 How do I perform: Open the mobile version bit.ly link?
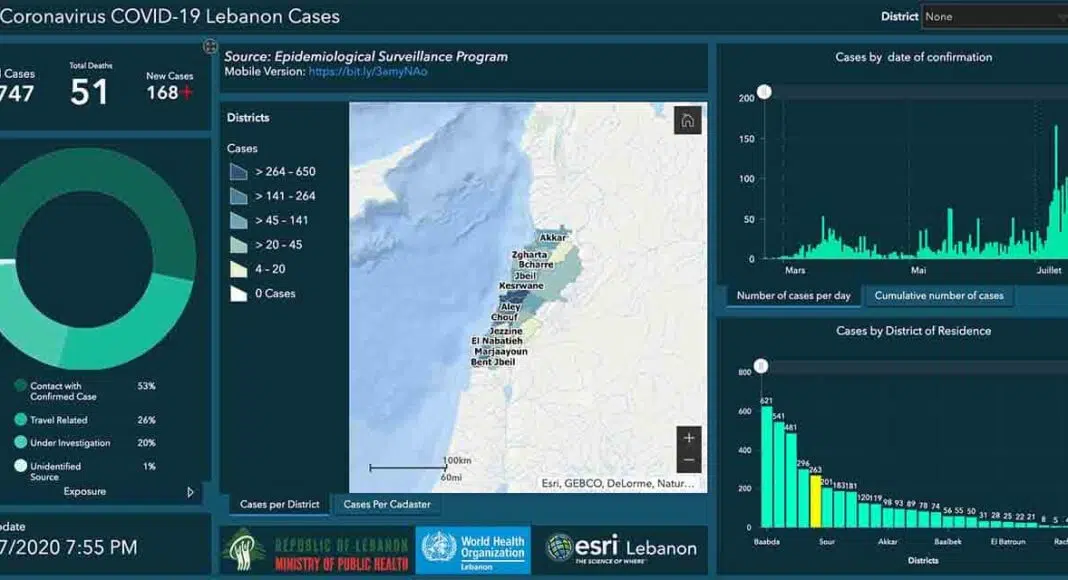[x=368, y=72]
